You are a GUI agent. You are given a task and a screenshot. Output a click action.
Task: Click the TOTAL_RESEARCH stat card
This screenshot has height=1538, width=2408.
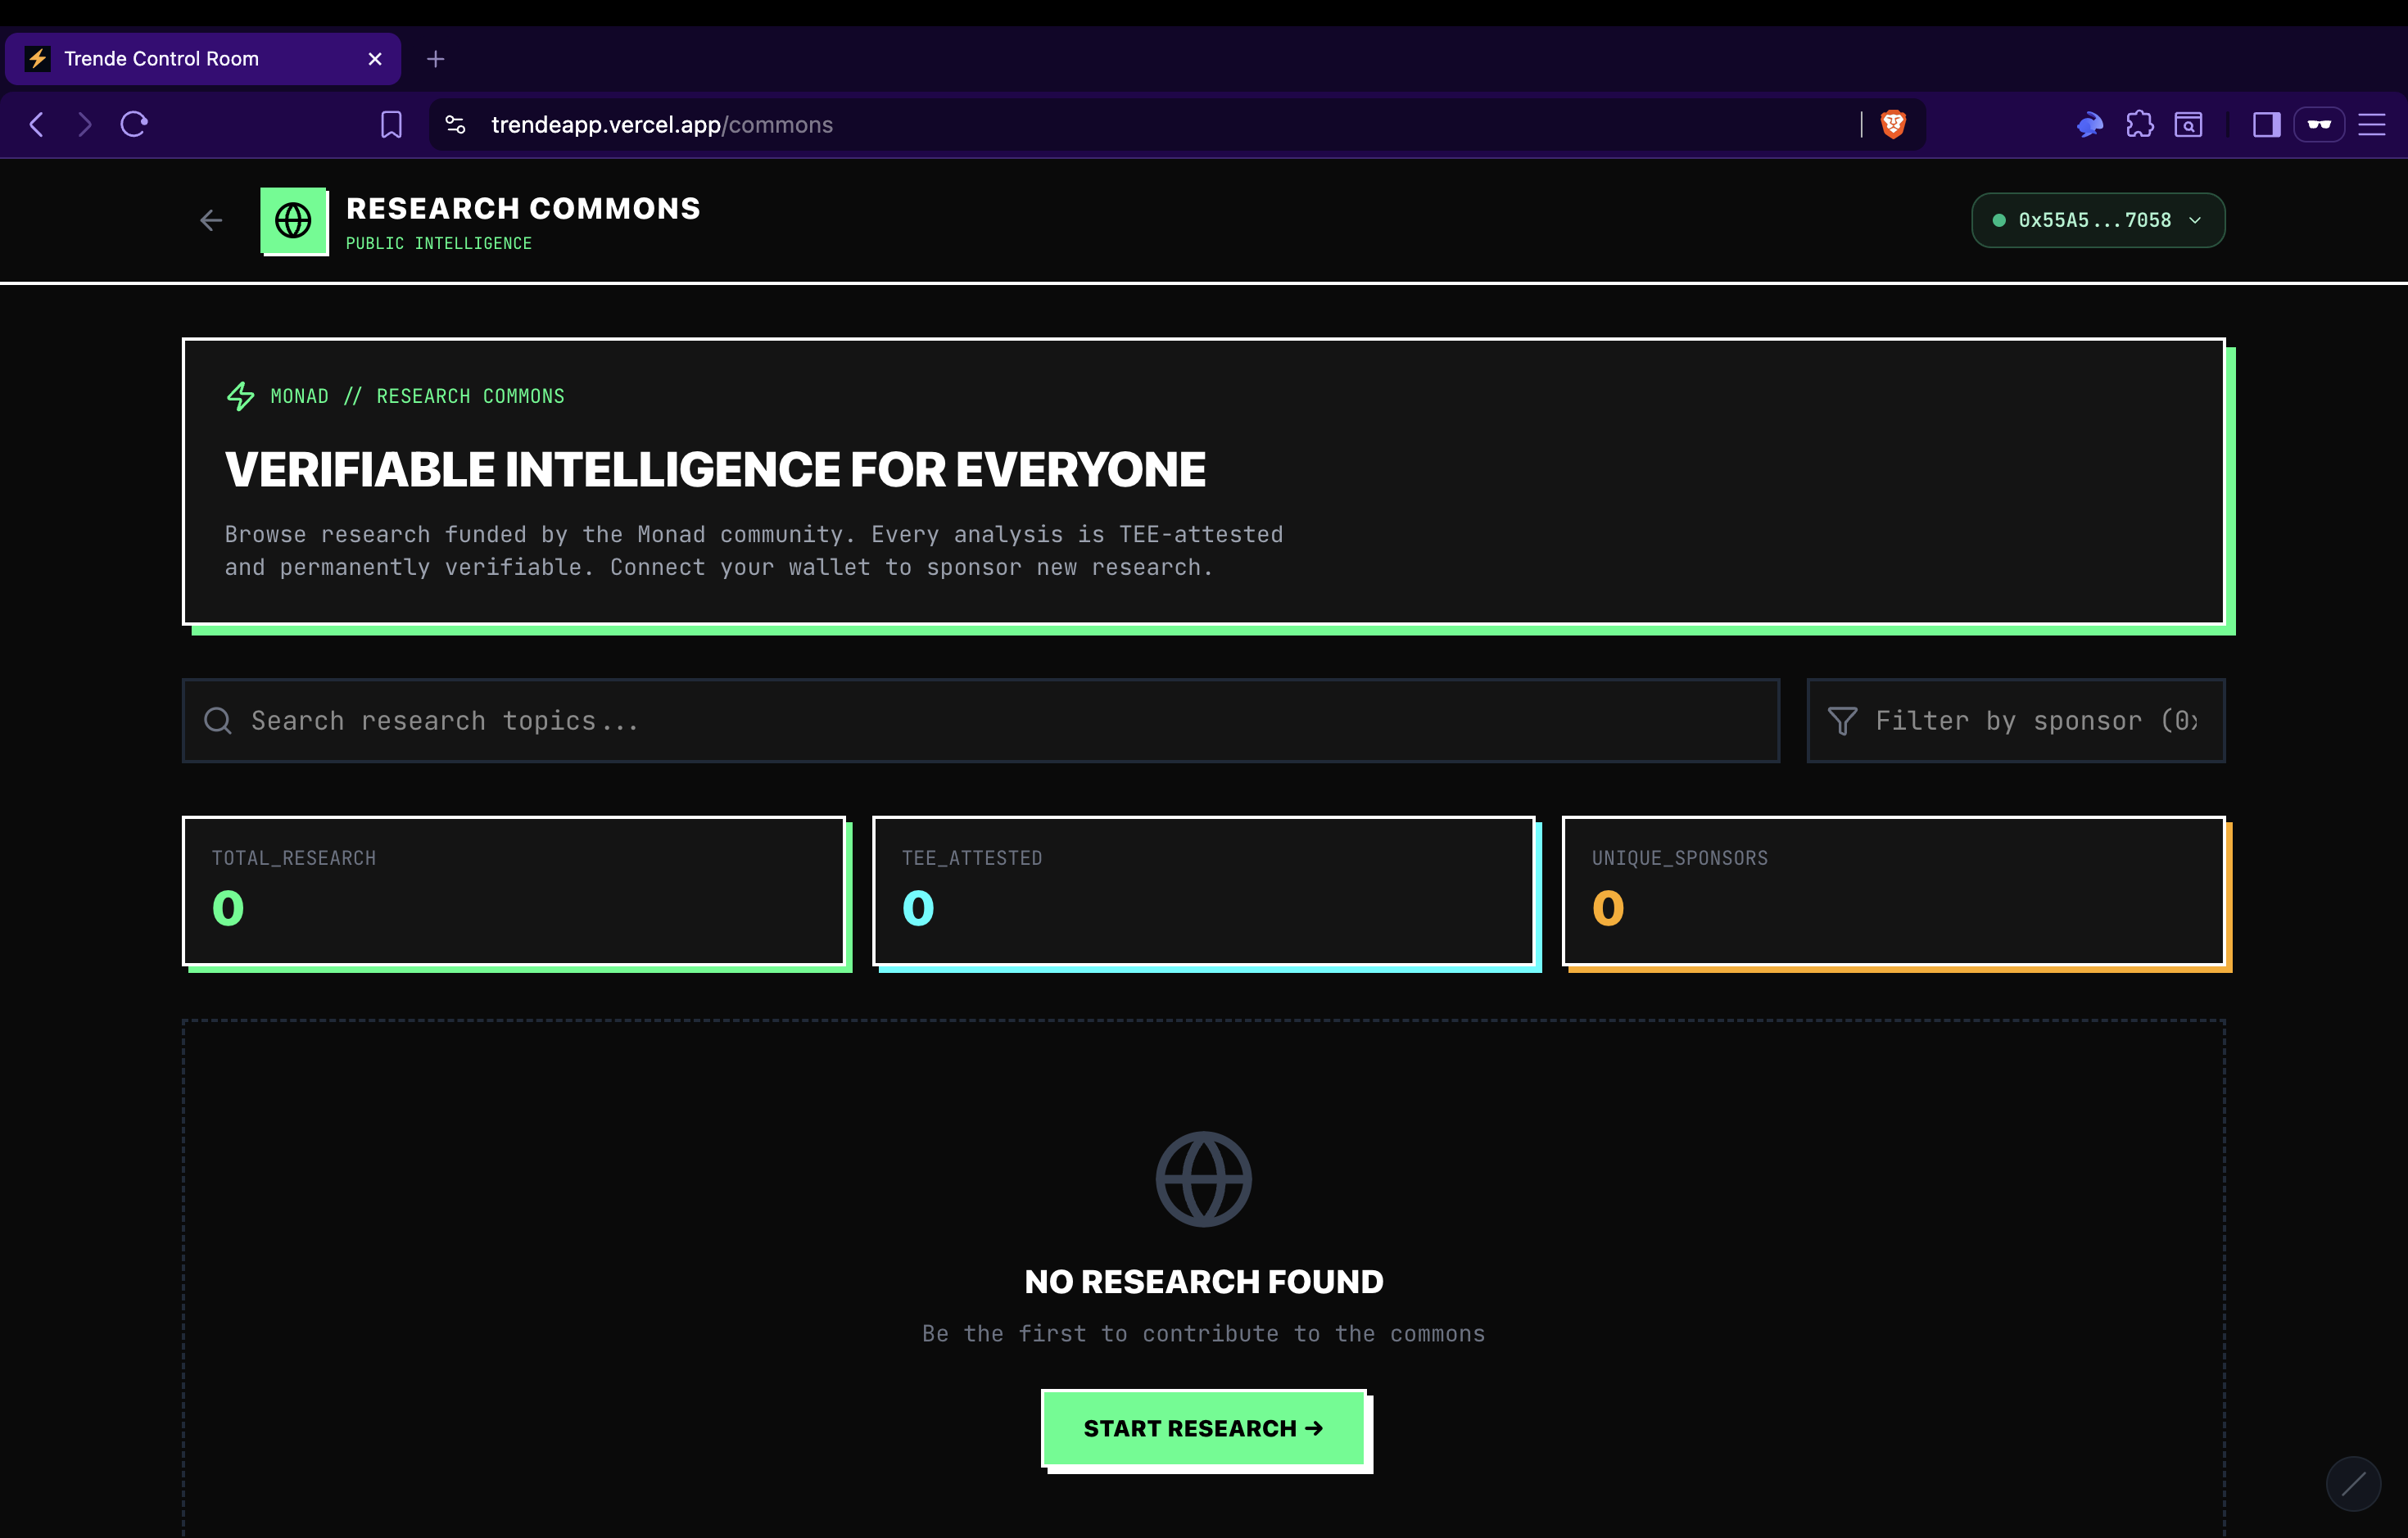click(x=514, y=891)
